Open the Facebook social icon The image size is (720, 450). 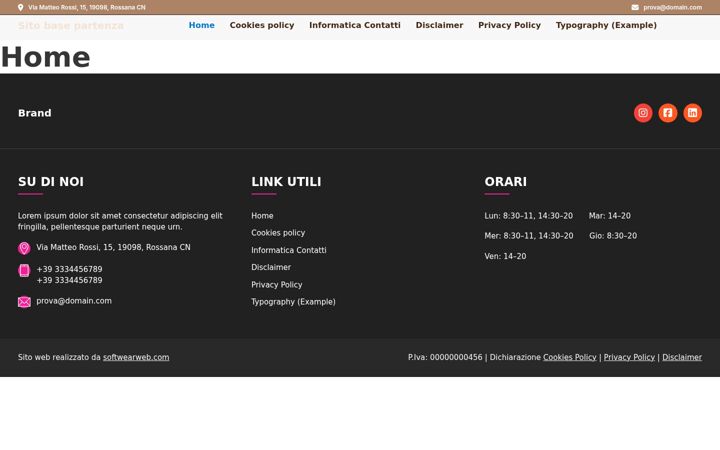(668, 113)
